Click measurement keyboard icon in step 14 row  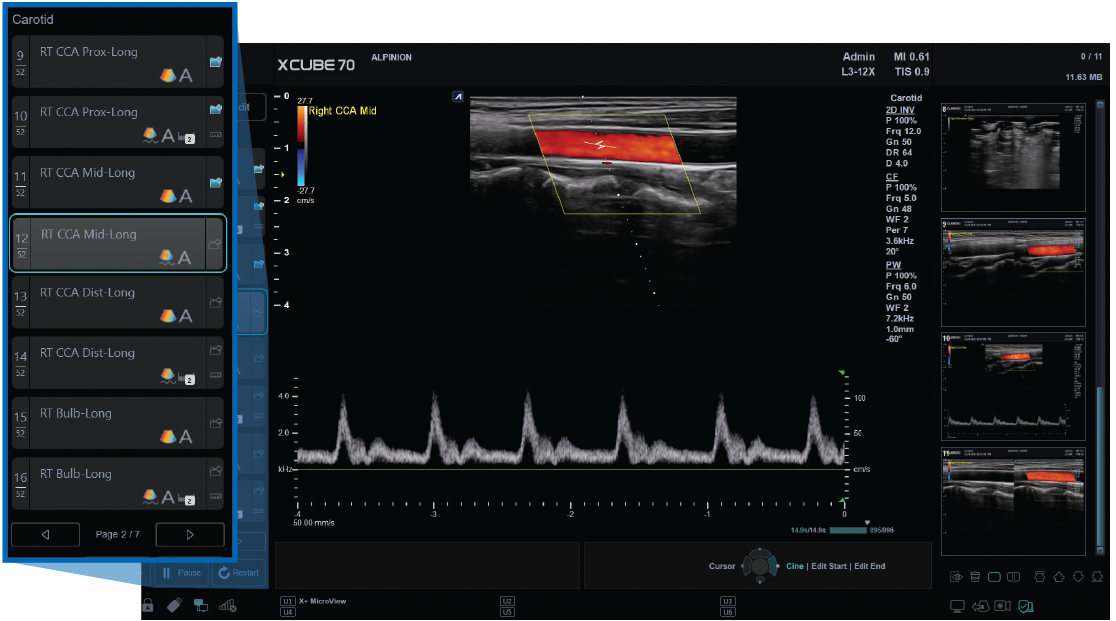(x=216, y=375)
